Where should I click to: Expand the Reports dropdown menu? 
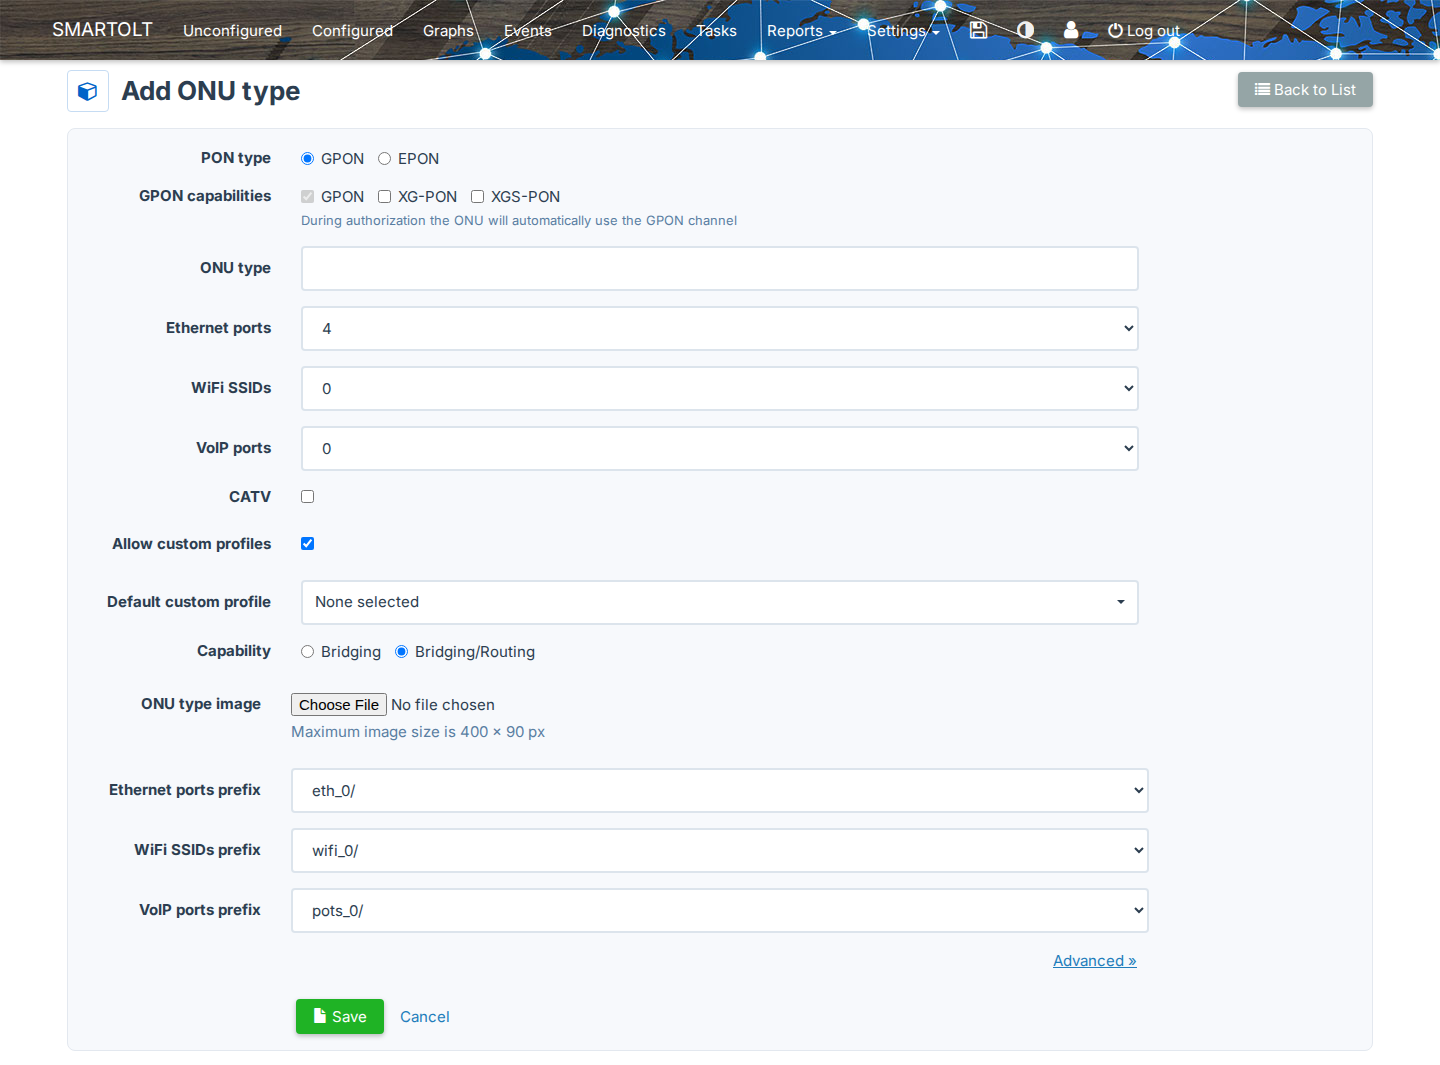[x=801, y=31]
